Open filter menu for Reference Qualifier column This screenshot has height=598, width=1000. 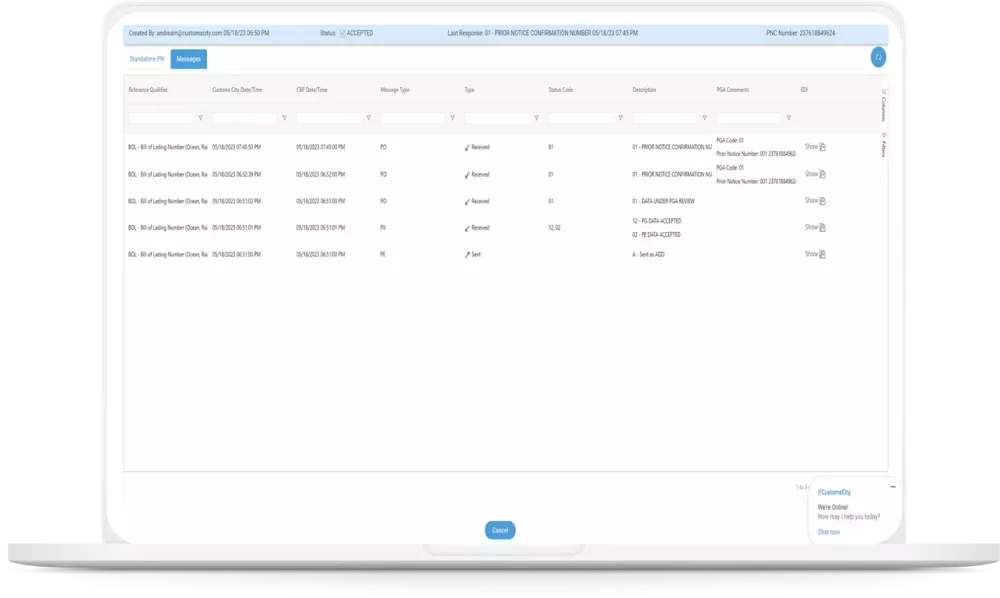[200, 118]
